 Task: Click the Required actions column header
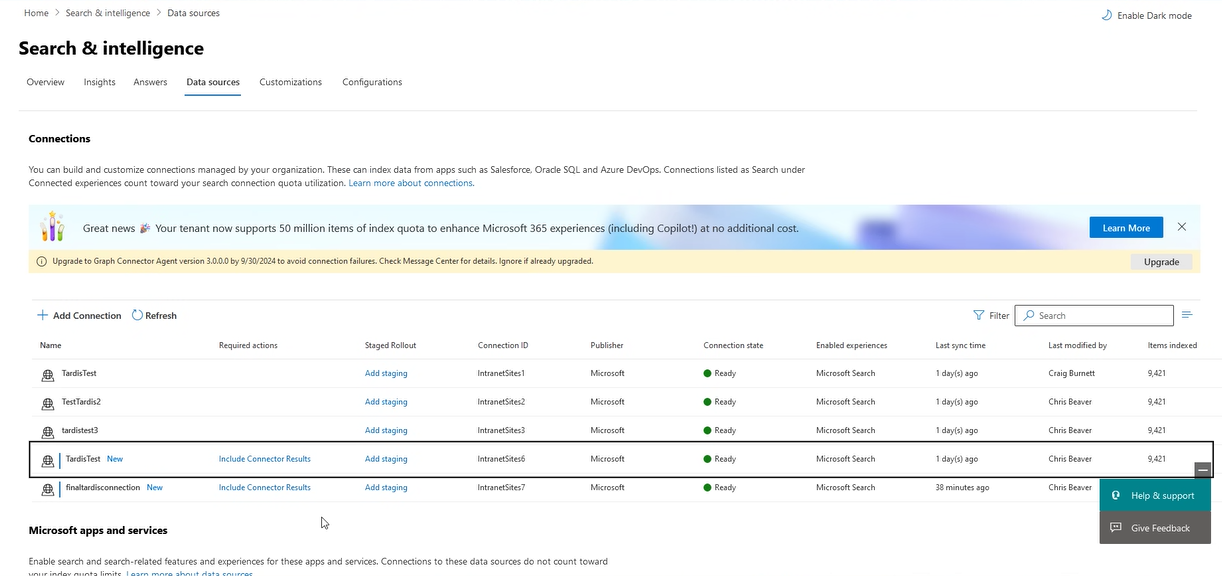248,345
